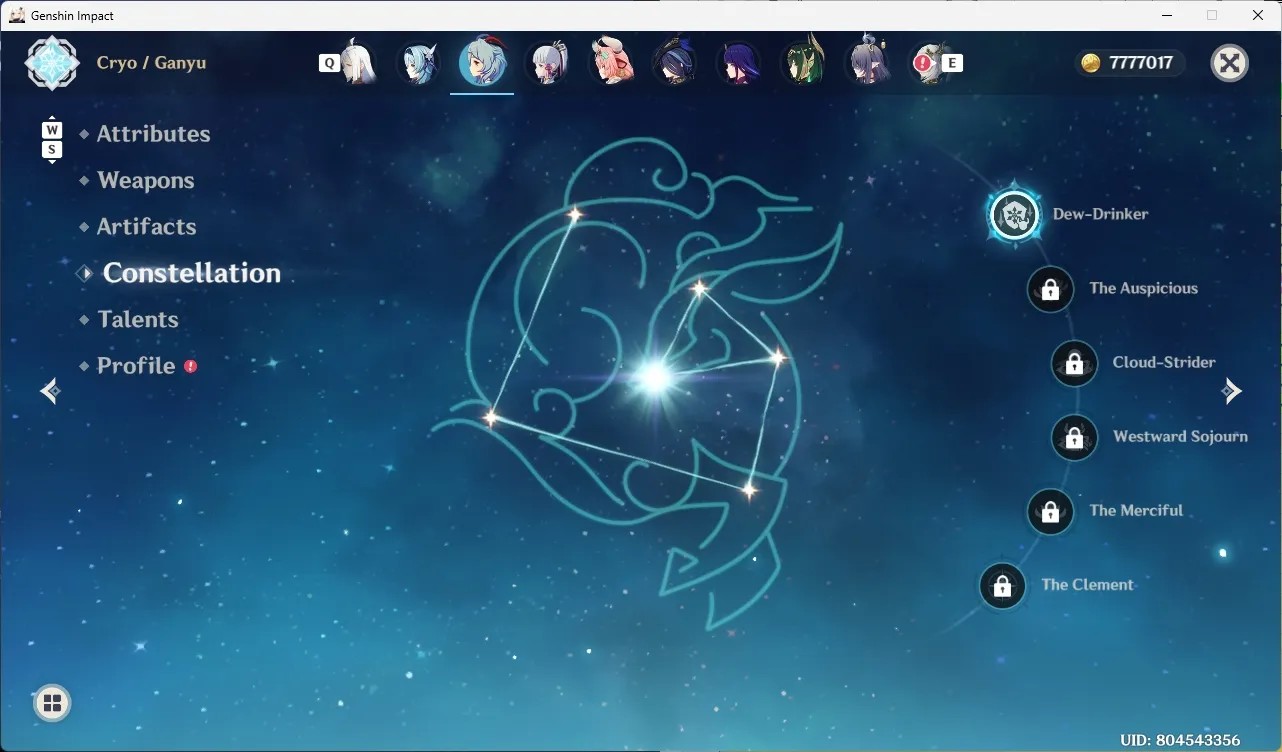Pick the dark-blue-haired character wearing a hat
This screenshot has height=752, width=1282.
675,63
